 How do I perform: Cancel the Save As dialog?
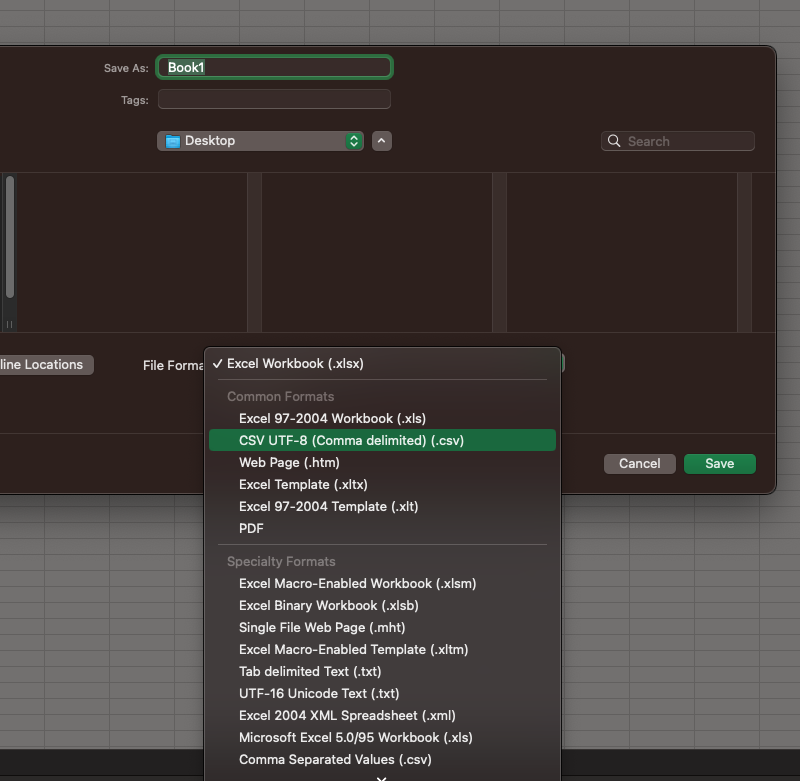[639, 464]
